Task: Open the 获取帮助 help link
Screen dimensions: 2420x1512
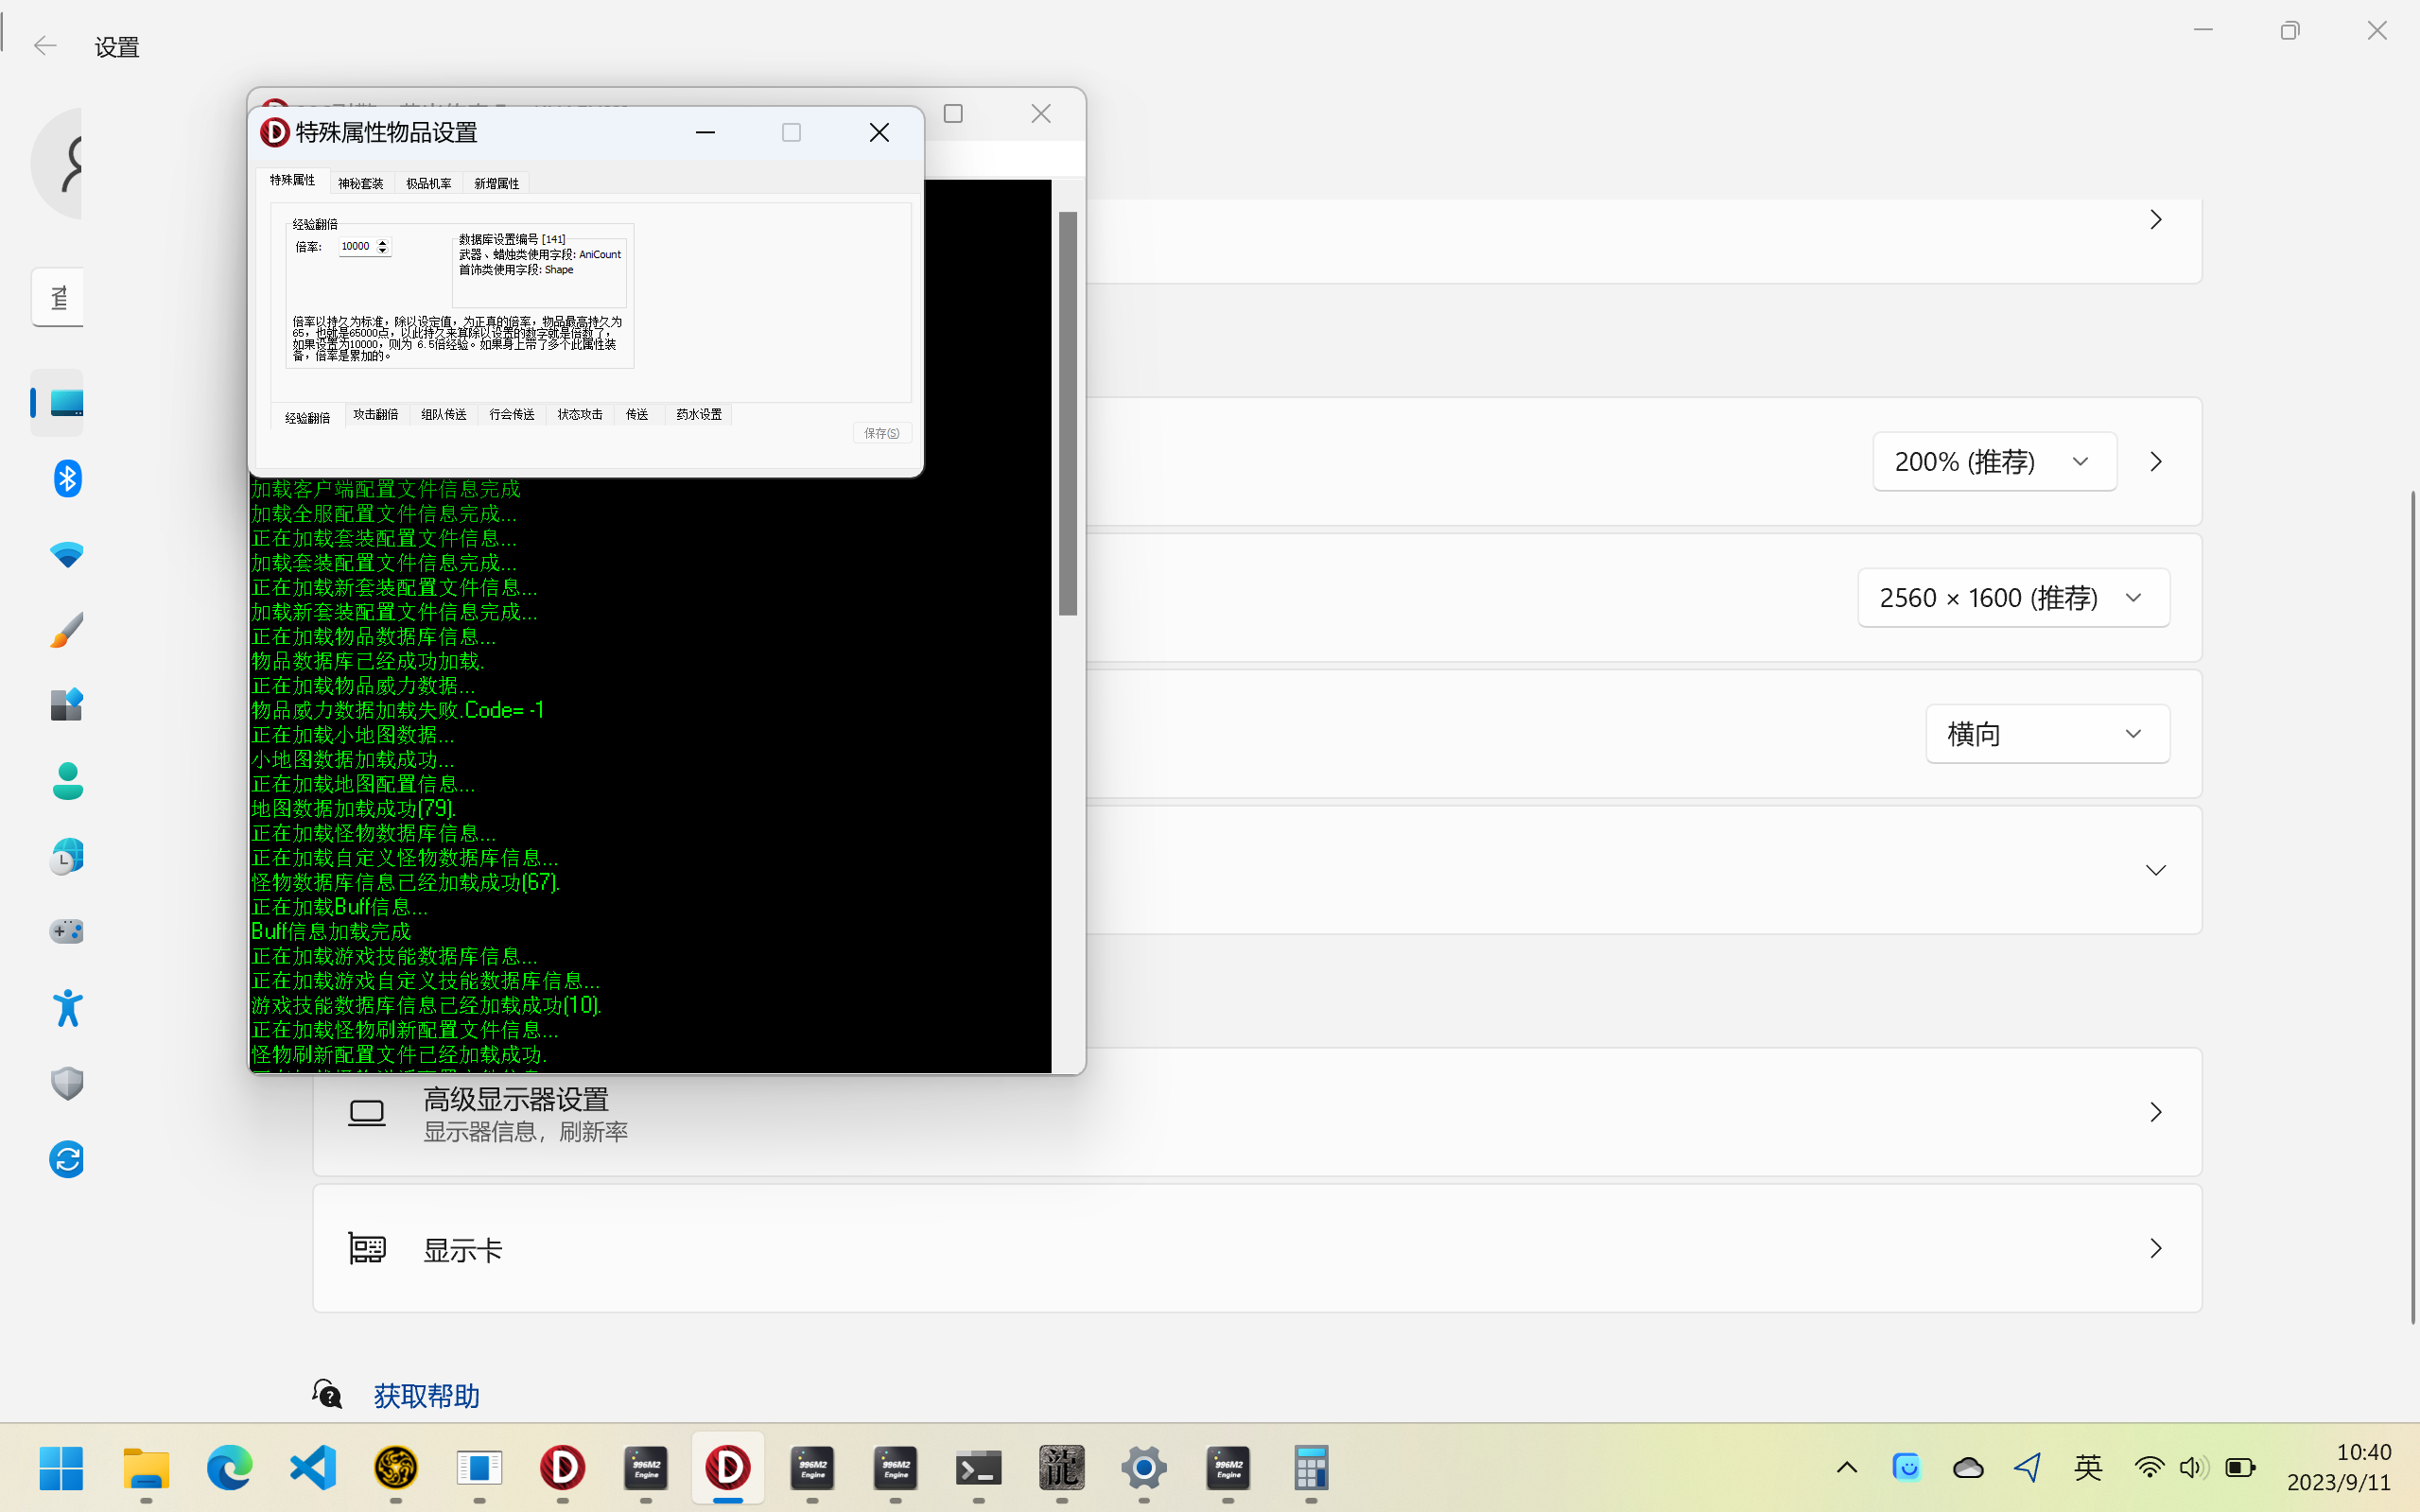Action: [x=426, y=1395]
